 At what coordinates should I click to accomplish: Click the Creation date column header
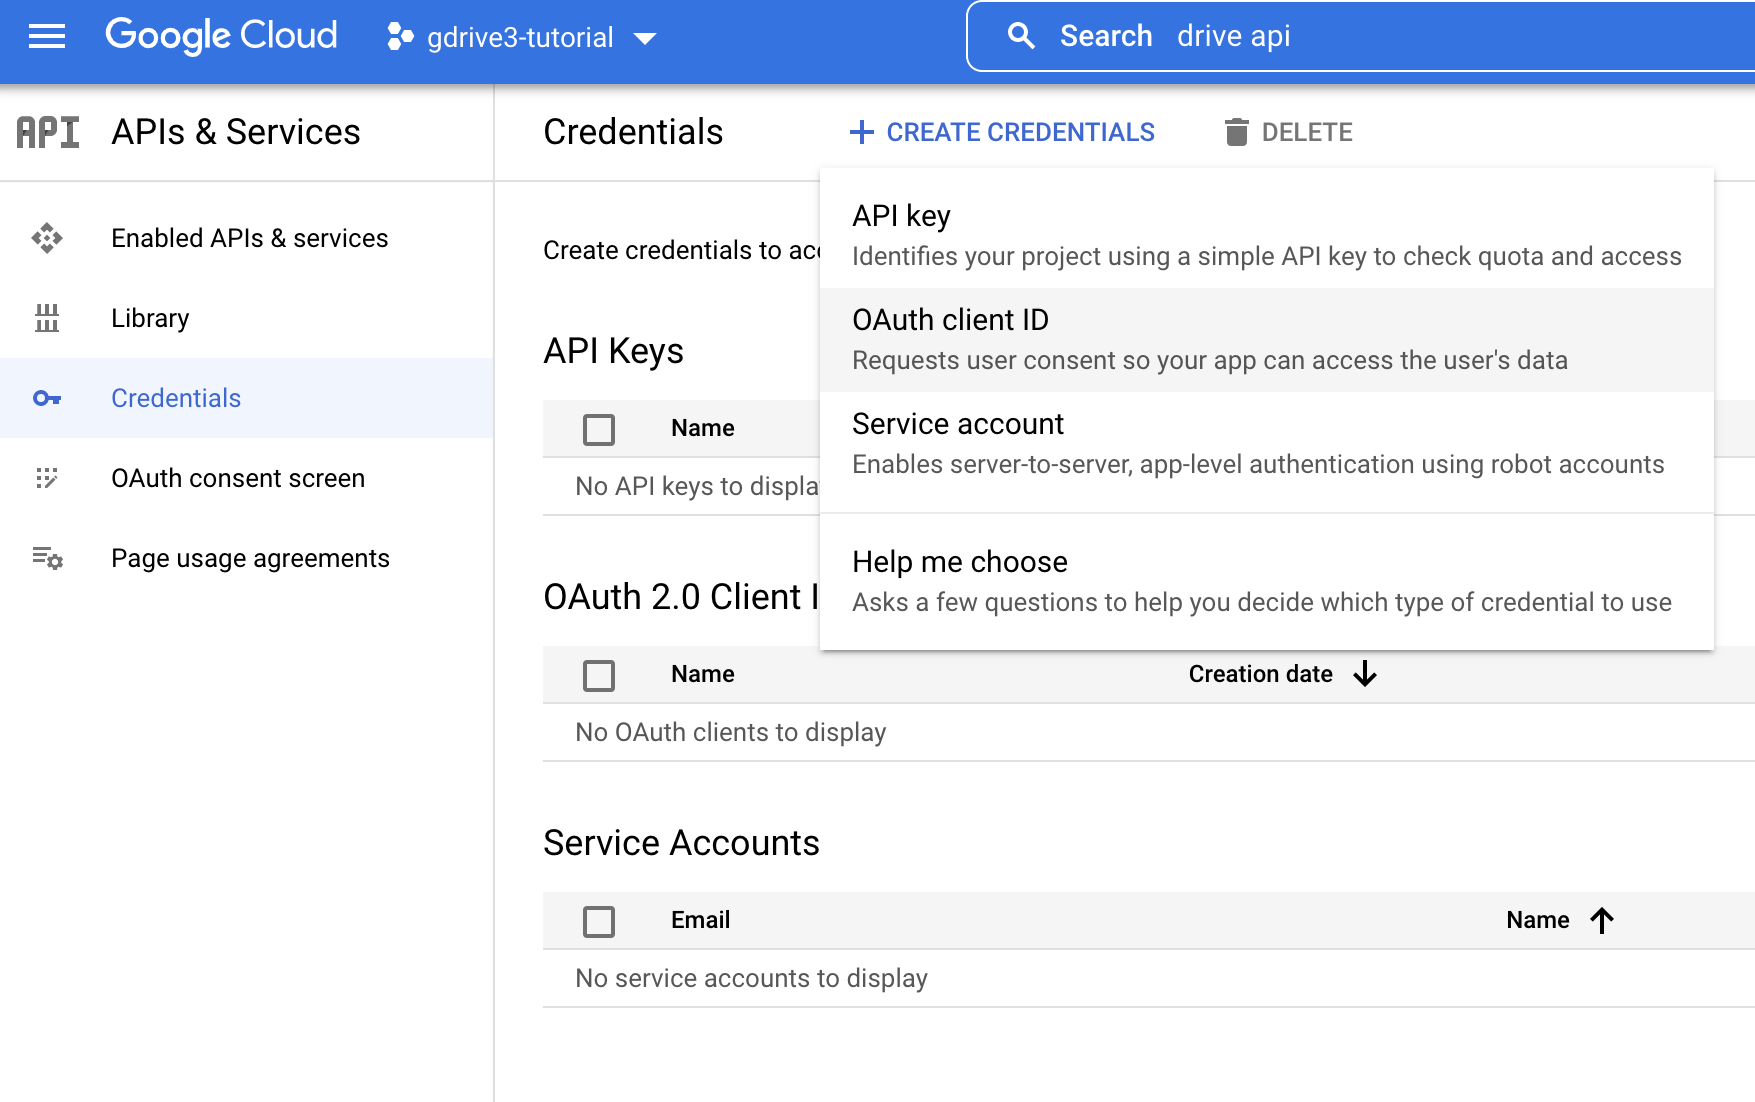(1260, 674)
